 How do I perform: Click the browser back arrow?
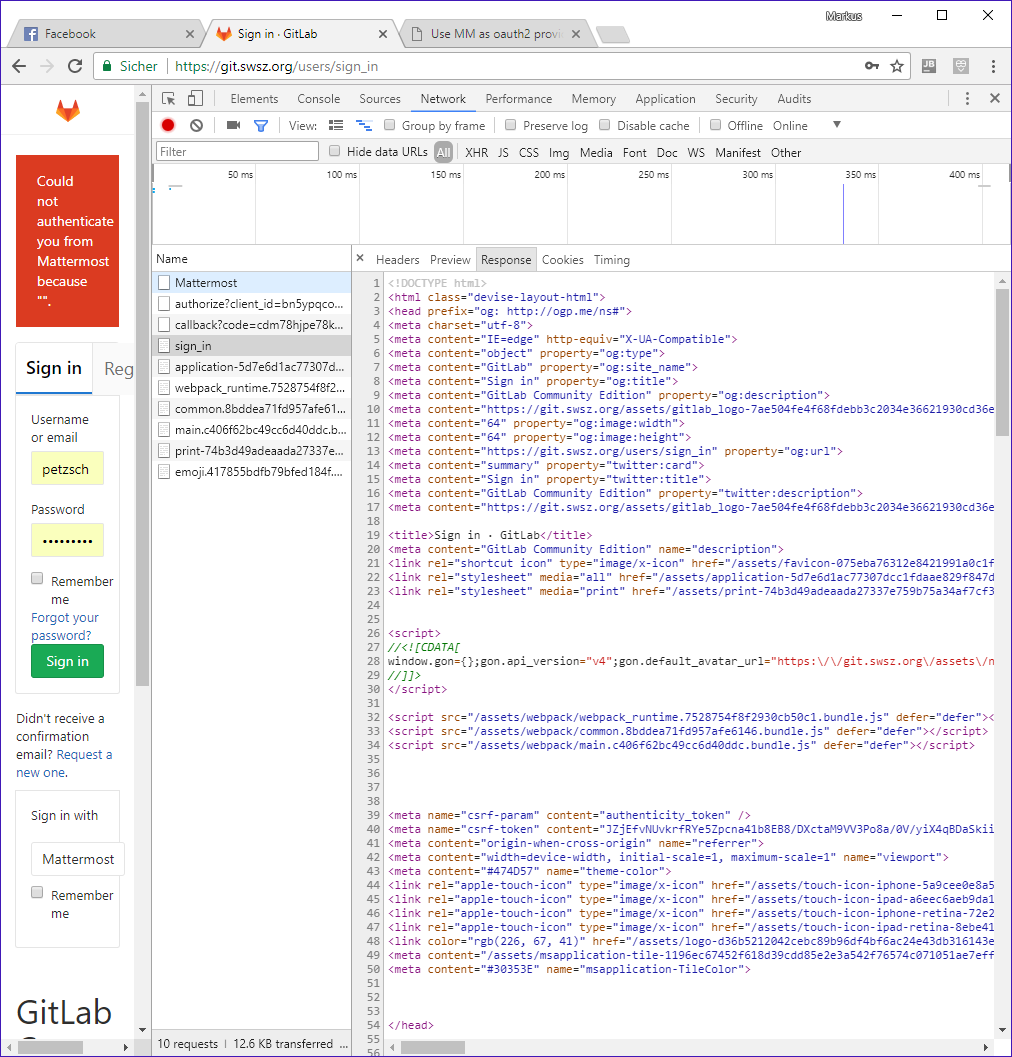coord(19,66)
